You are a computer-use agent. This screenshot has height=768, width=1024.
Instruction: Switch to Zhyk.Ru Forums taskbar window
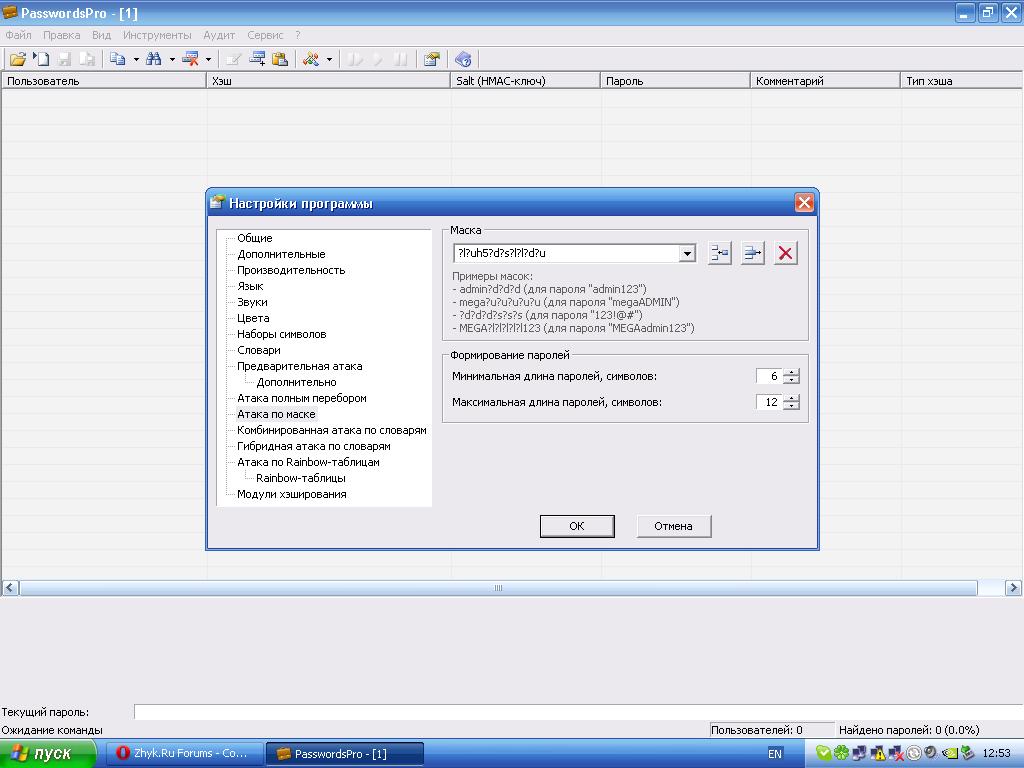[185, 753]
